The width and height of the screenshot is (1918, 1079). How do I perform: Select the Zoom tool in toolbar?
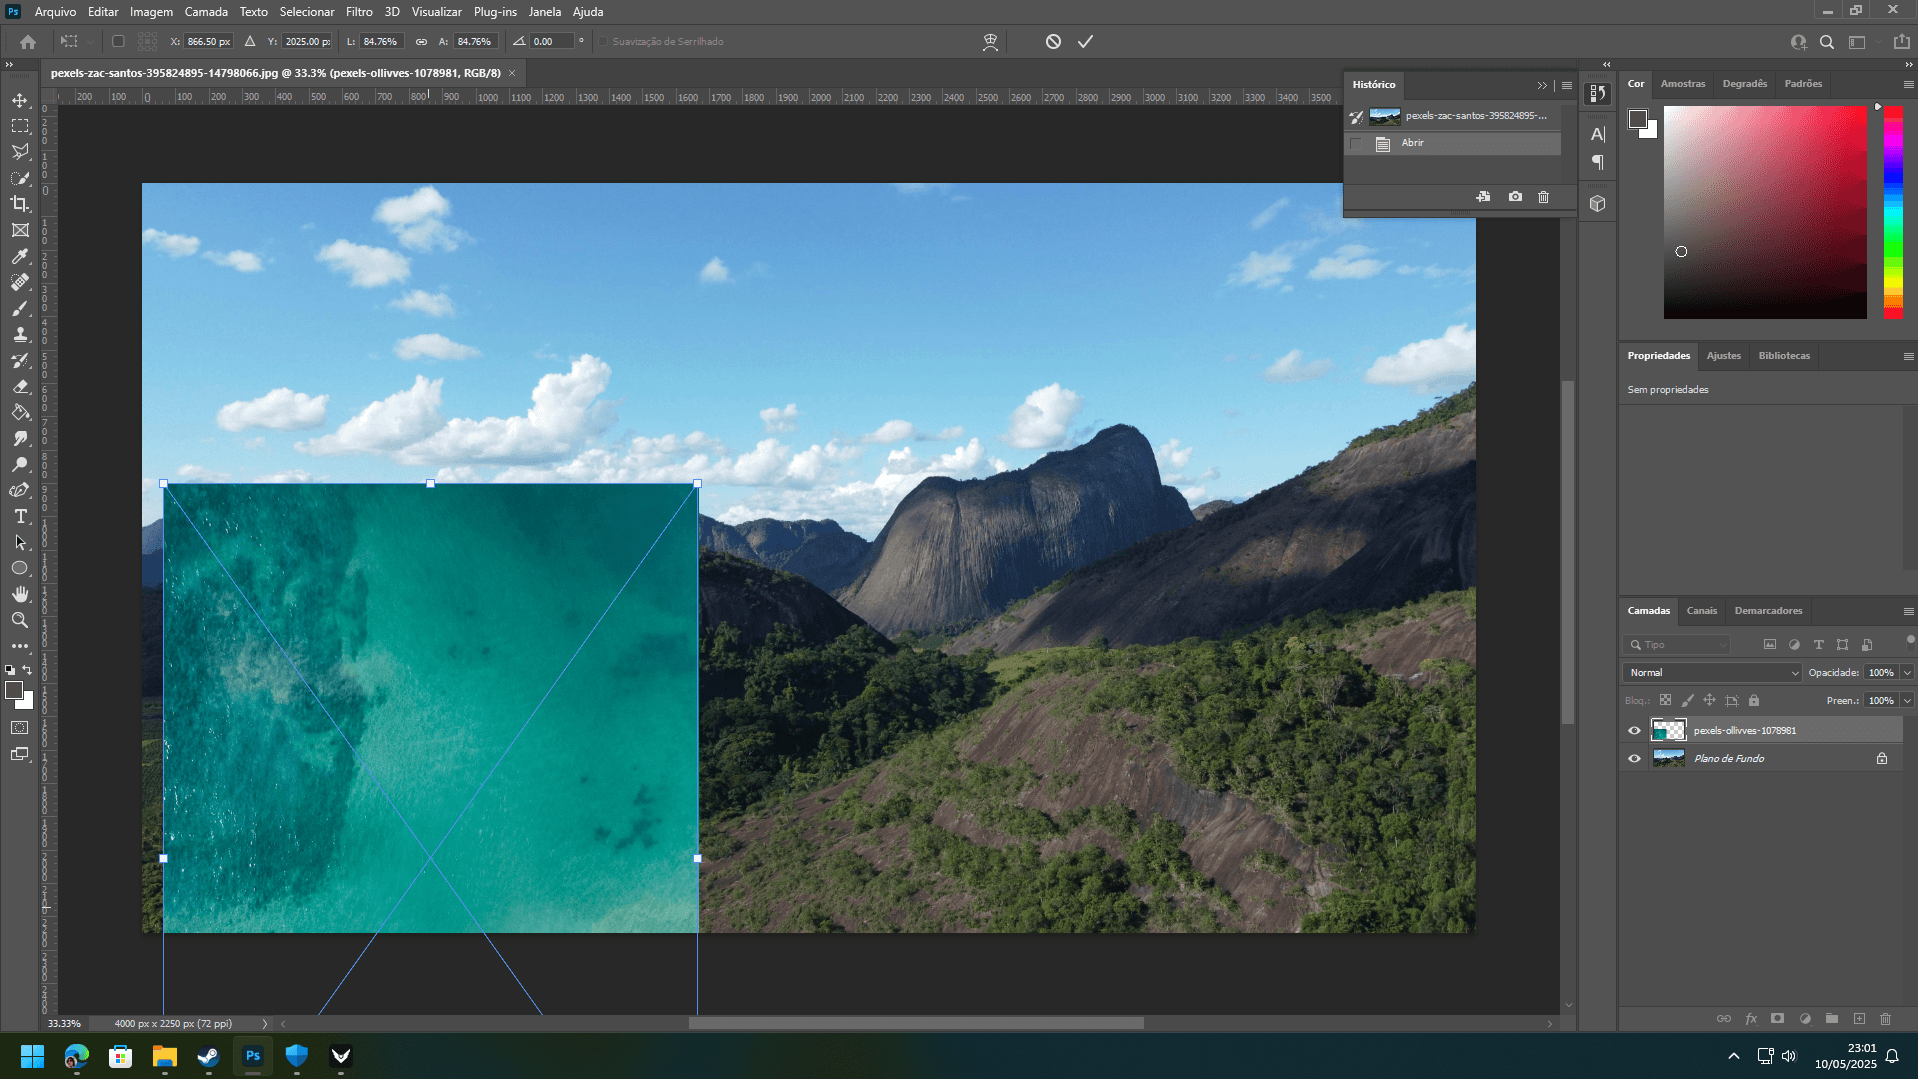(20, 620)
